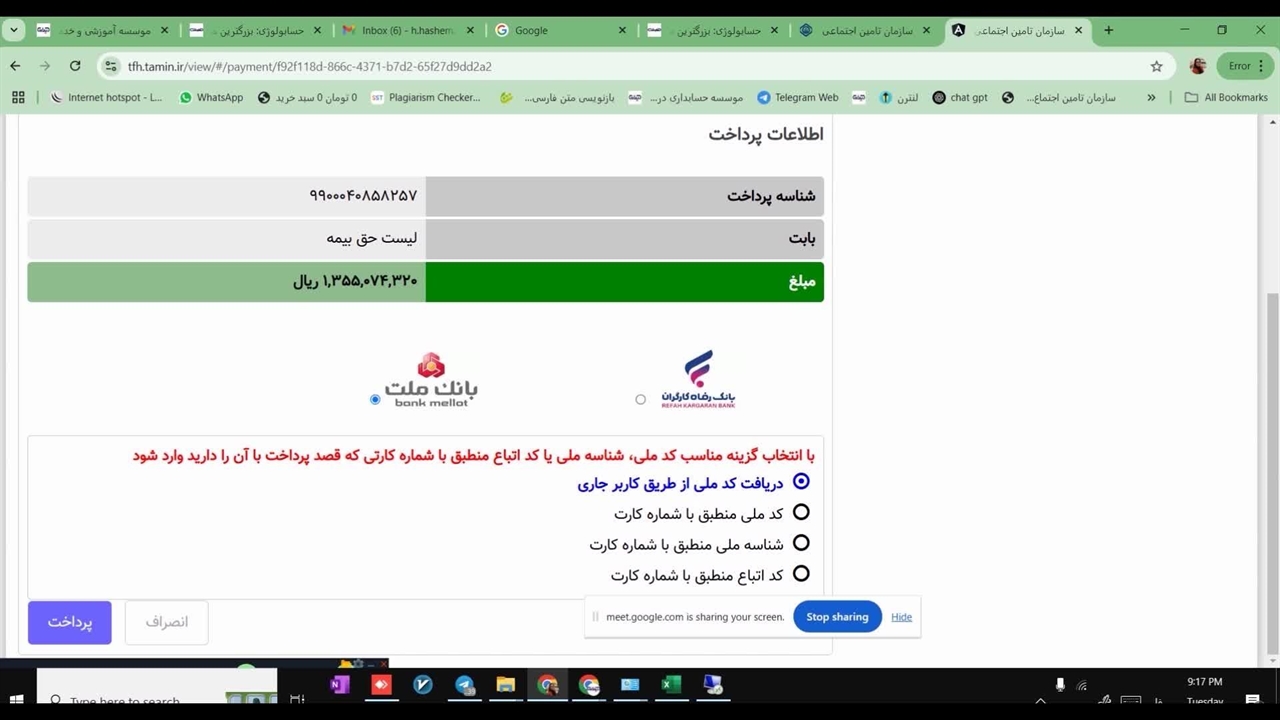Expand the tab search dropdown arrow
1280x720 pixels.
pyautogui.click(x=14, y=30)
